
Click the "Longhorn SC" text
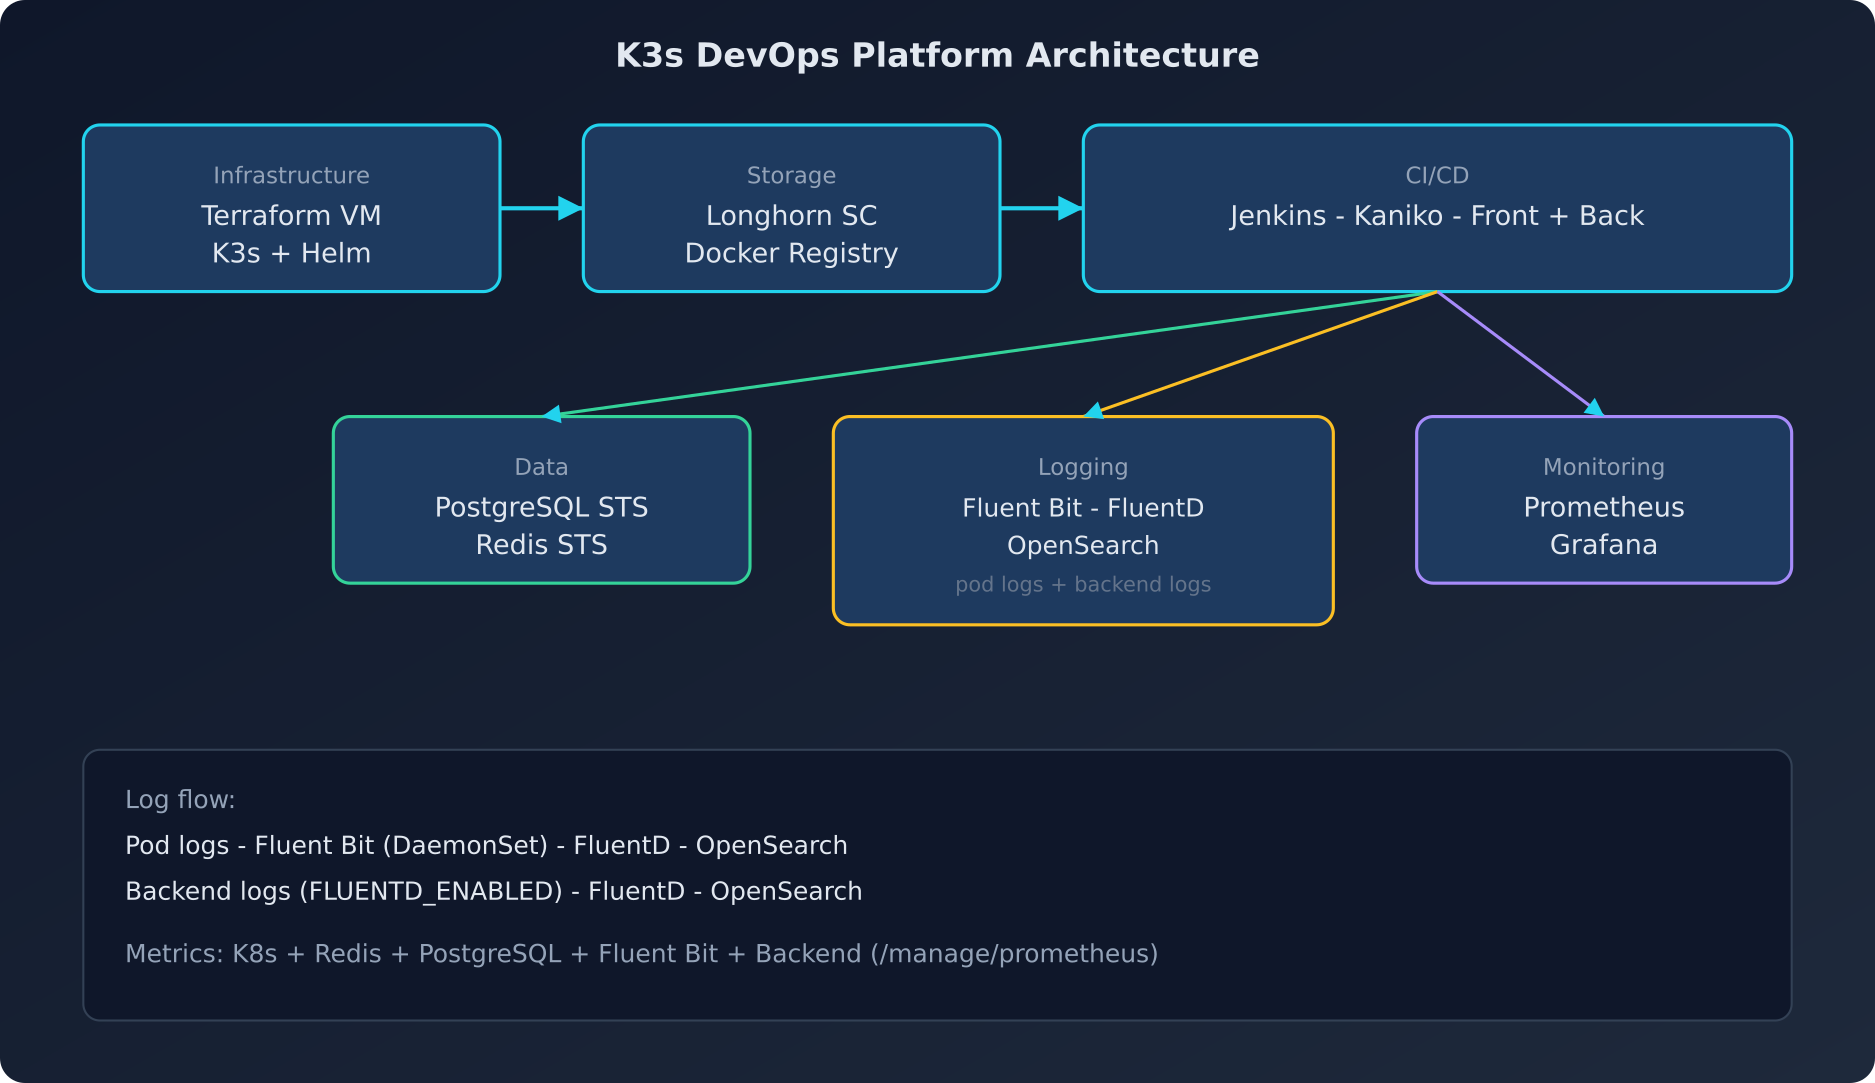click(791, 216)
